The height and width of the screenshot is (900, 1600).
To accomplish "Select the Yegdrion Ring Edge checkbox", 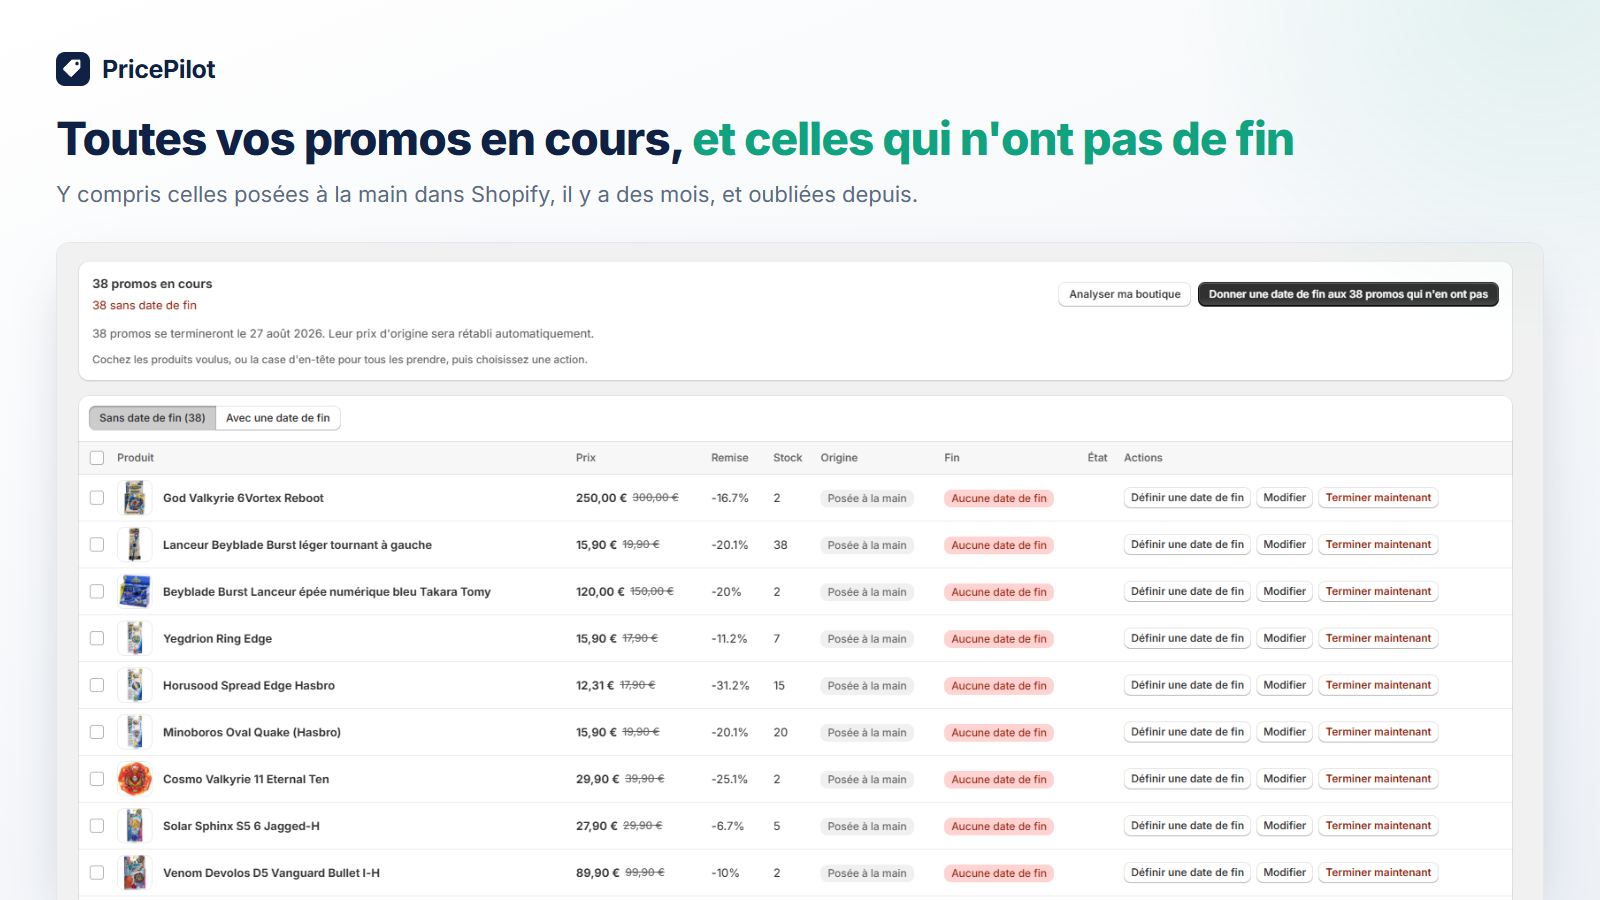I will click(x=97, y=638).
